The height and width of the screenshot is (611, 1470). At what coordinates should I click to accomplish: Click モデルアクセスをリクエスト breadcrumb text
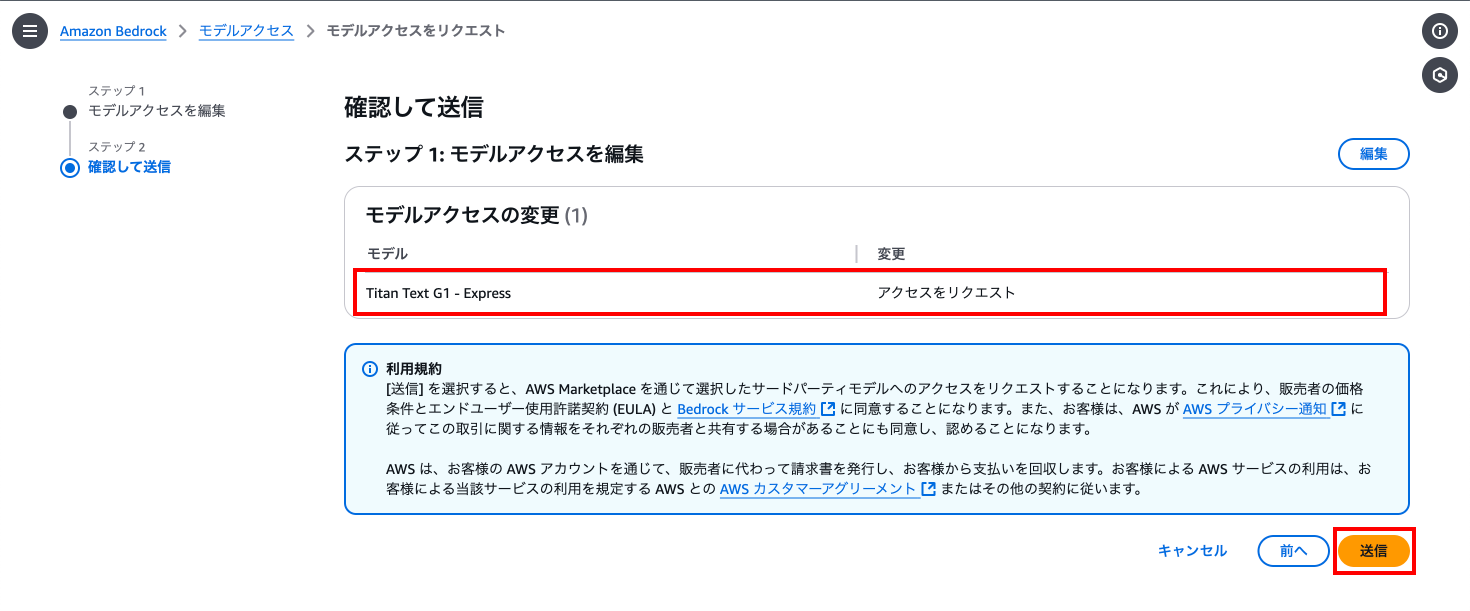(x=416, y=31)
